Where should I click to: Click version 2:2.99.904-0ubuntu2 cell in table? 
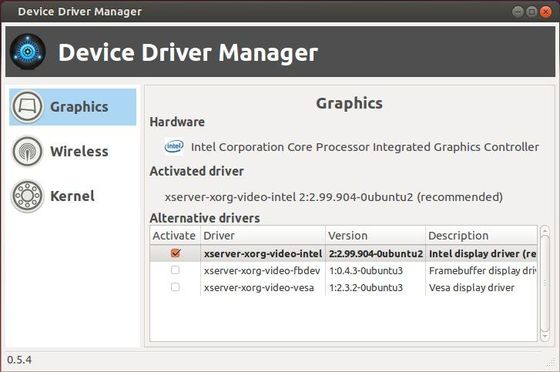(376, 254)
